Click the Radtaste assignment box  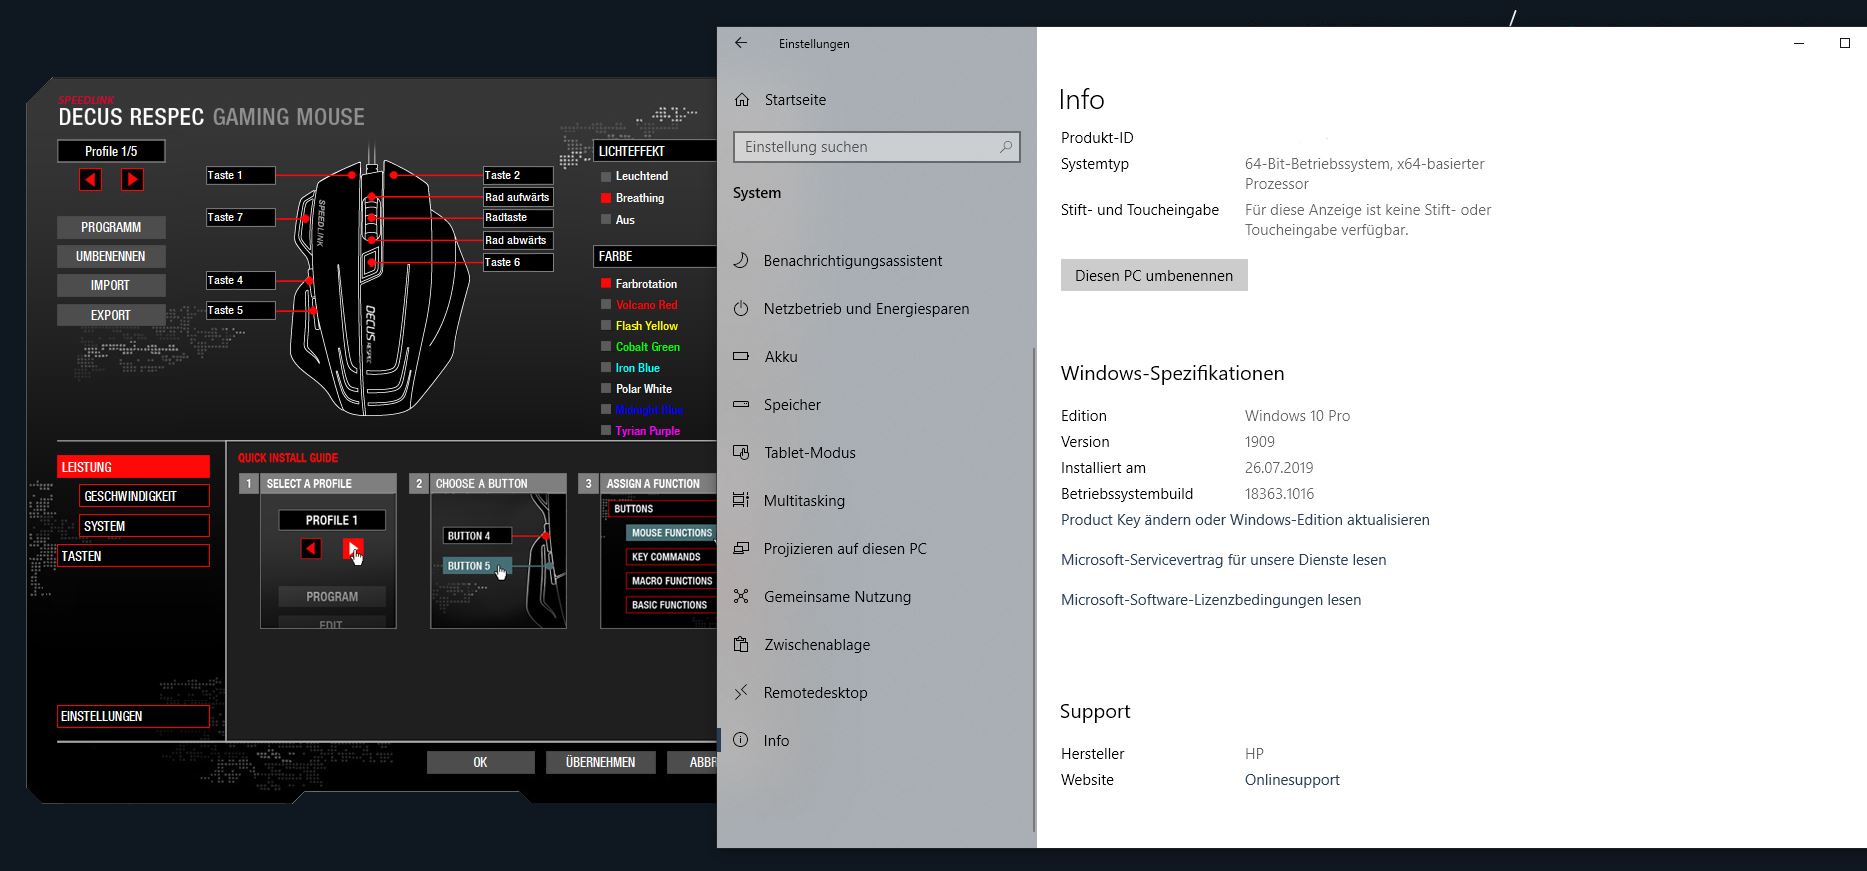click(518, 217)
